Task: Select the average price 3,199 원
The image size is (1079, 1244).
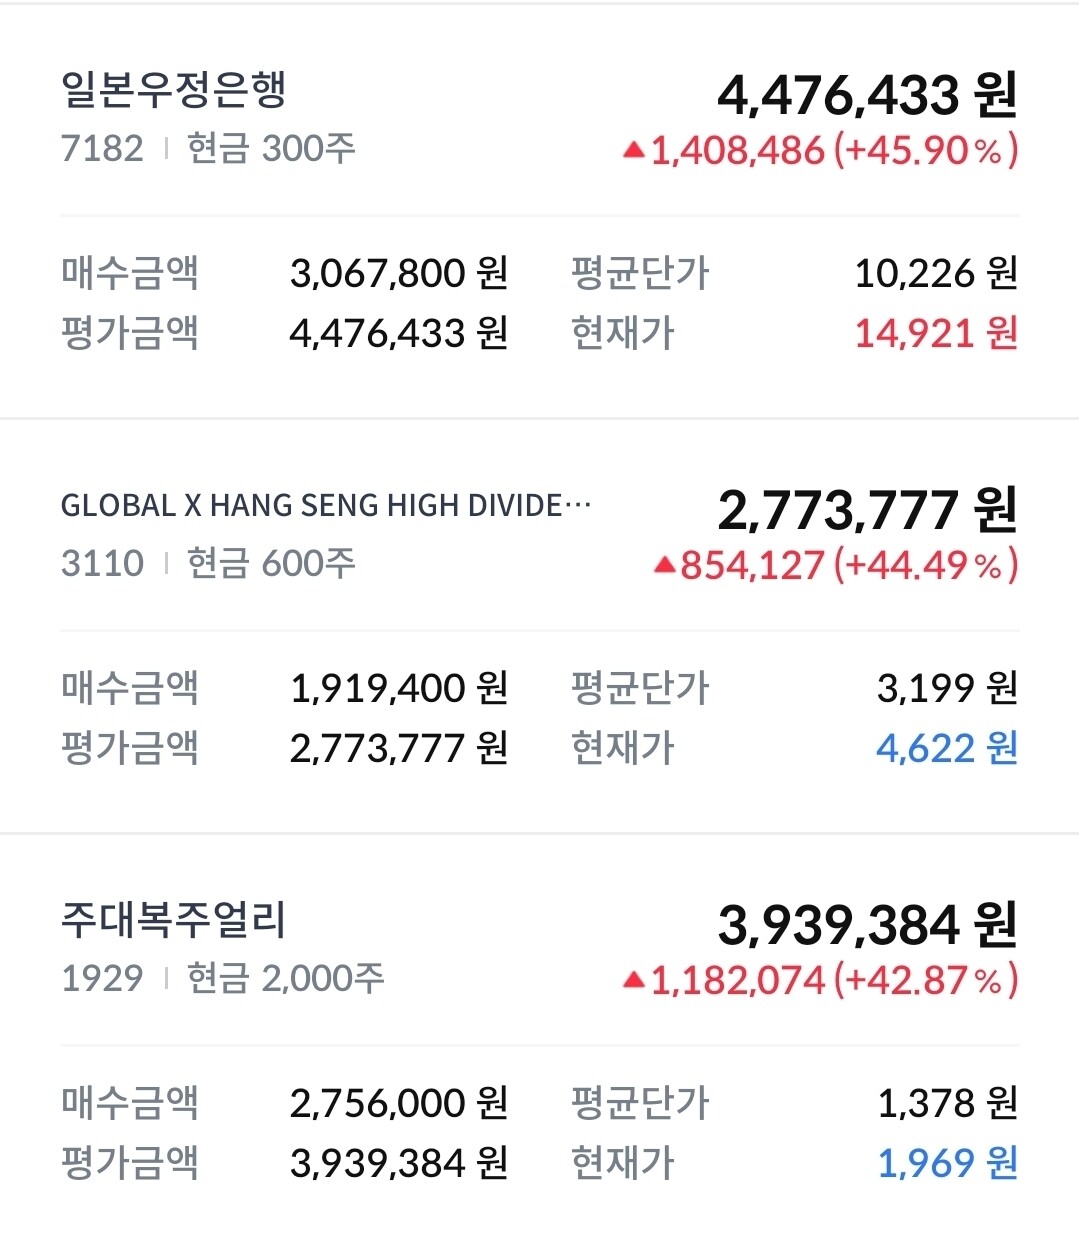Action: pyautogui.click(x=947, y=688)
